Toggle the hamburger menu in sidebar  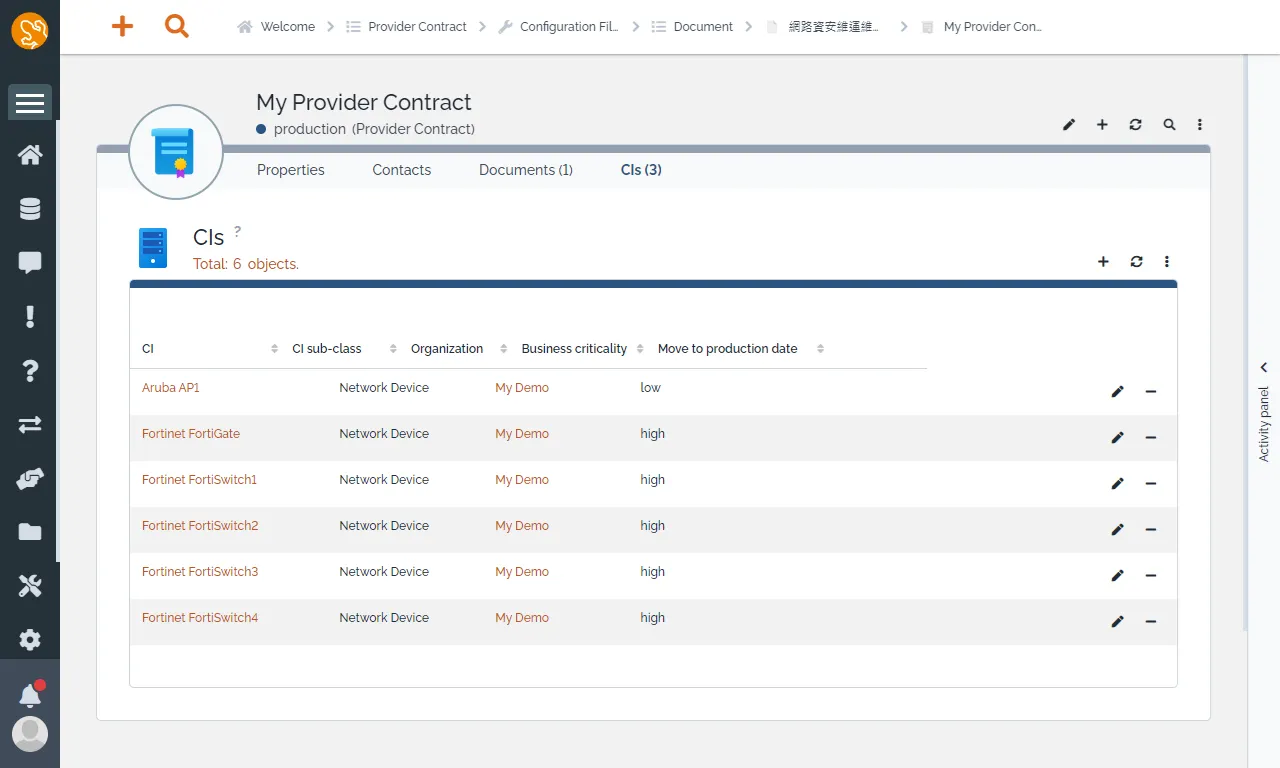point(30,103)
